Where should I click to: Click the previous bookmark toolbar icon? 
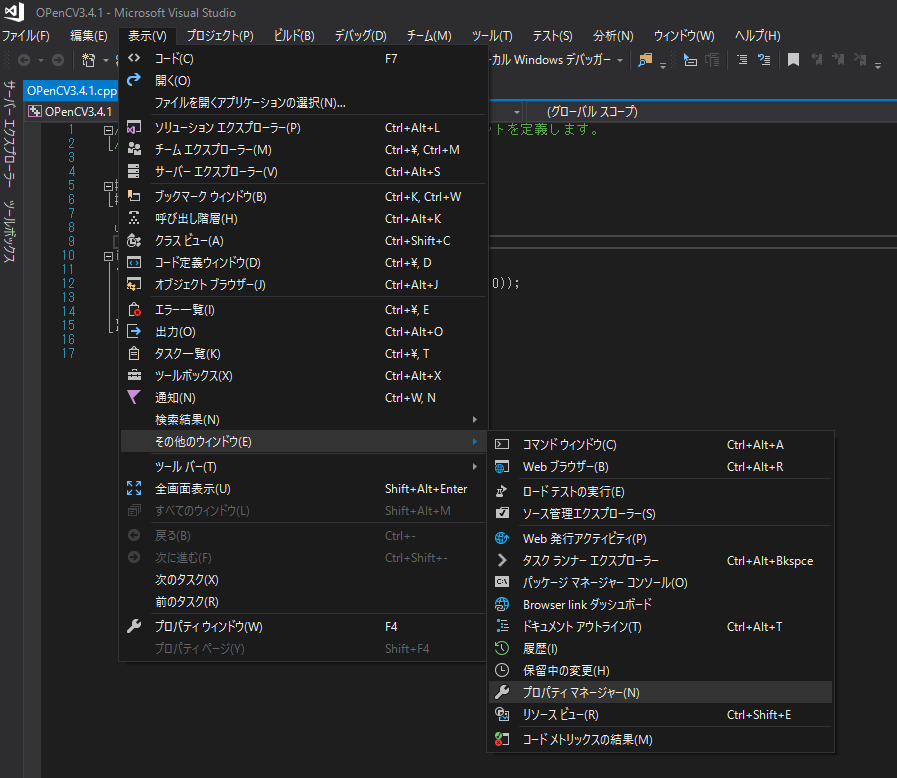tap(817, 62)
